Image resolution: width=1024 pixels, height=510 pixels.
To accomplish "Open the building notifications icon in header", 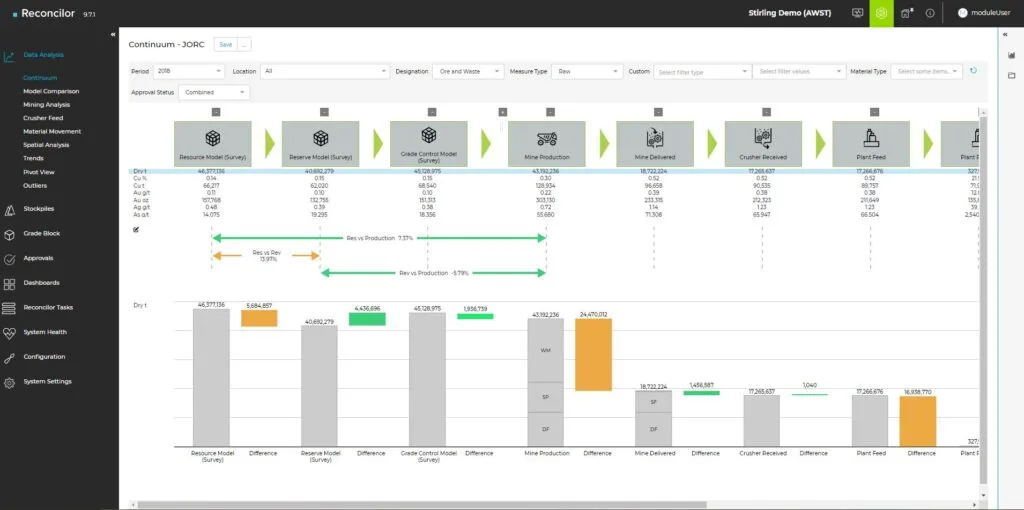I will [x=906, y=13].
